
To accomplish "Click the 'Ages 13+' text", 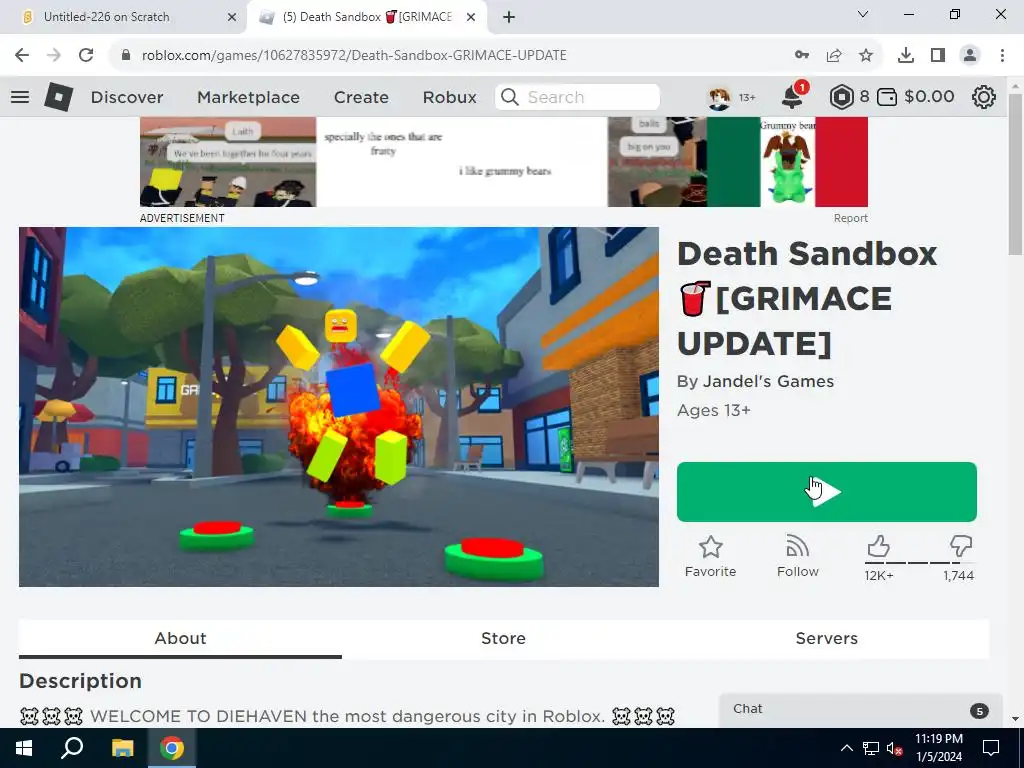I will click(x=714, y=410).
